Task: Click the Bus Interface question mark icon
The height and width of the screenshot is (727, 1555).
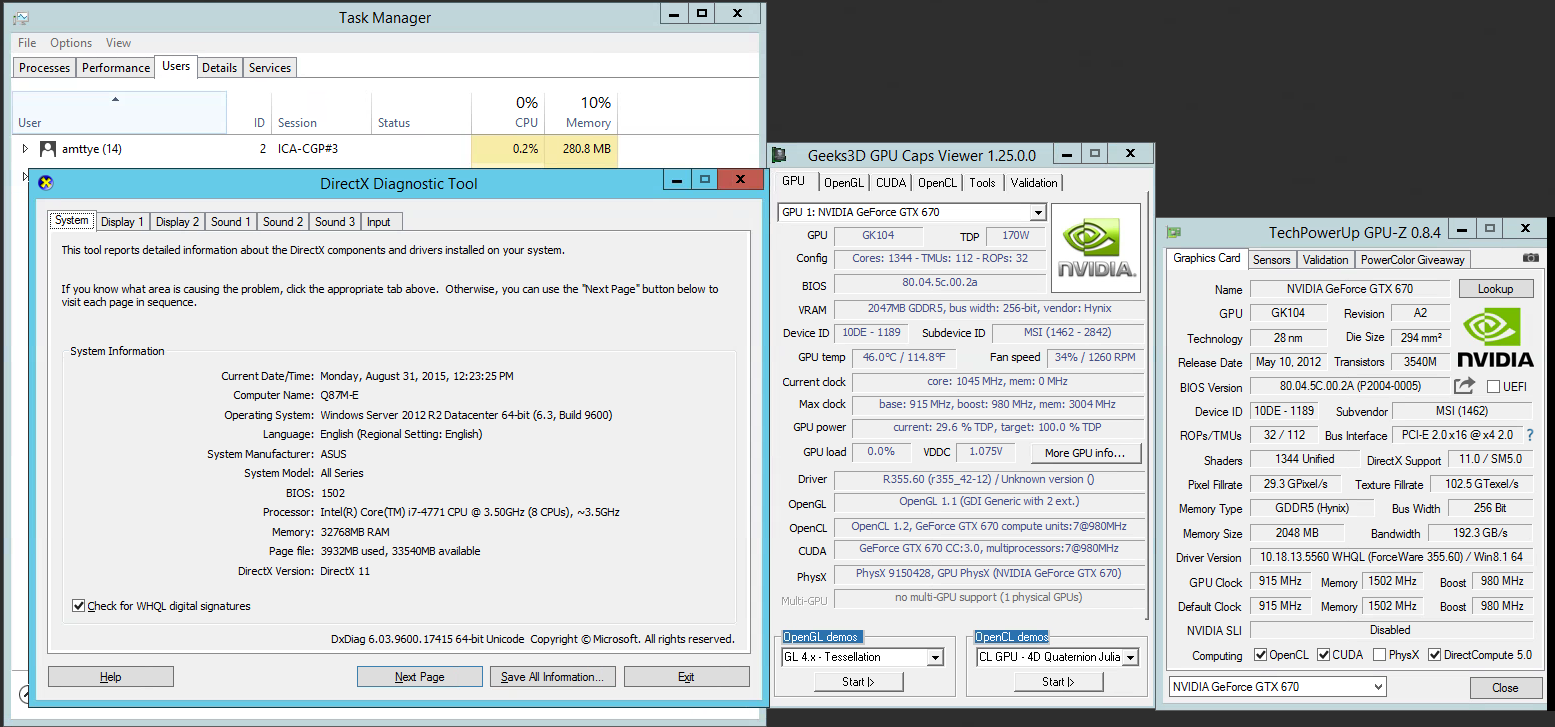Action: (1529, 435)
